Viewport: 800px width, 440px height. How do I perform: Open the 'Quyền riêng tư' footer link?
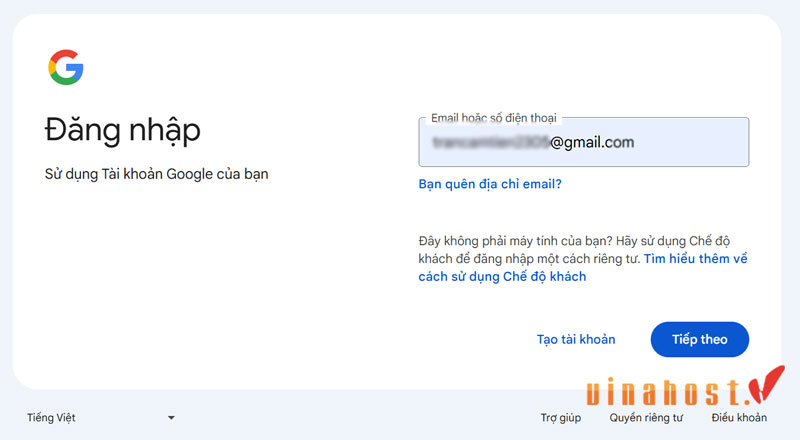coord(646,418)
